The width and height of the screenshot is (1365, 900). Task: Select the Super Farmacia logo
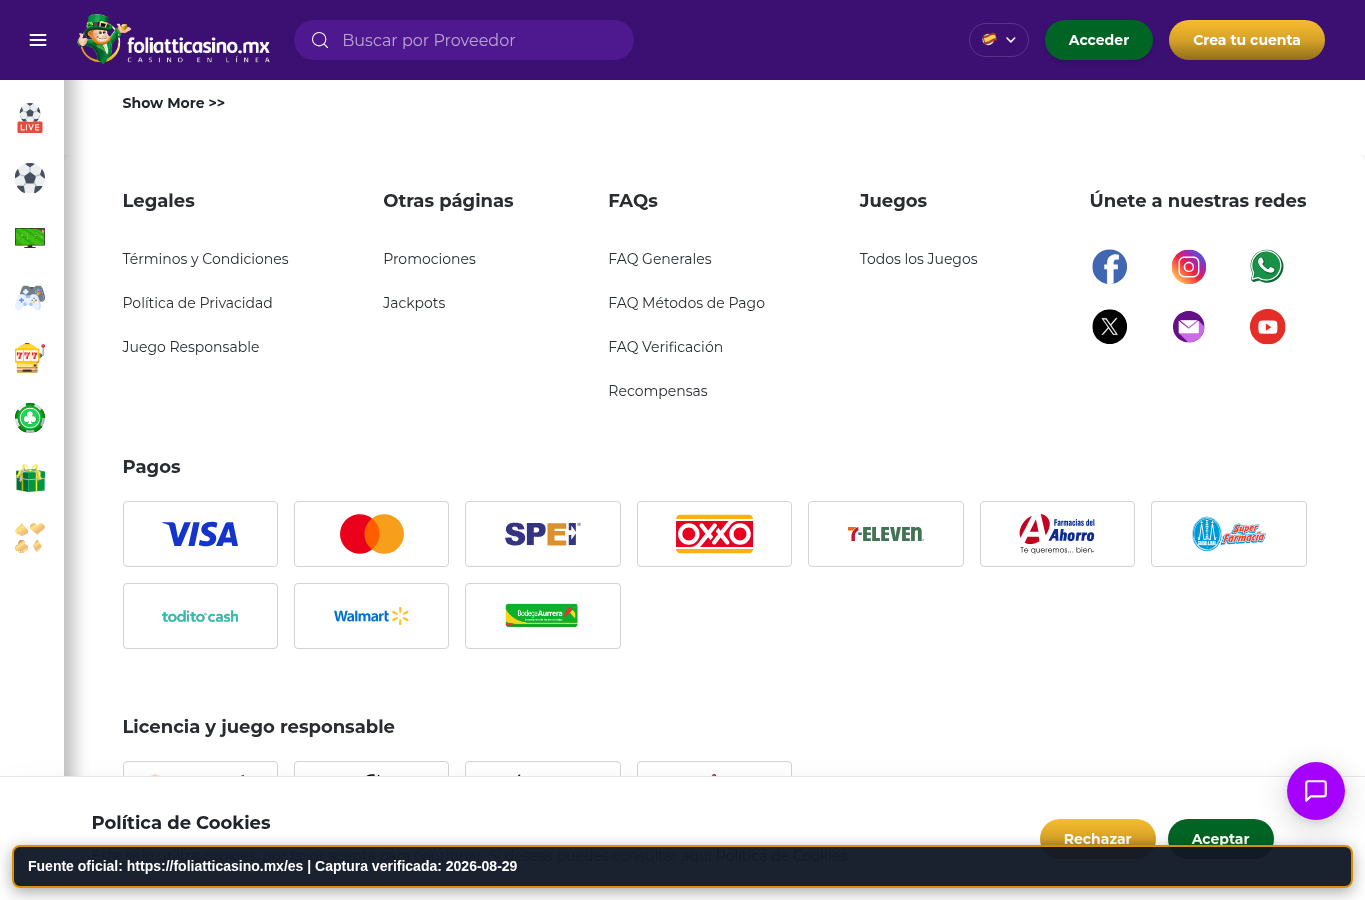(1229, 534)
